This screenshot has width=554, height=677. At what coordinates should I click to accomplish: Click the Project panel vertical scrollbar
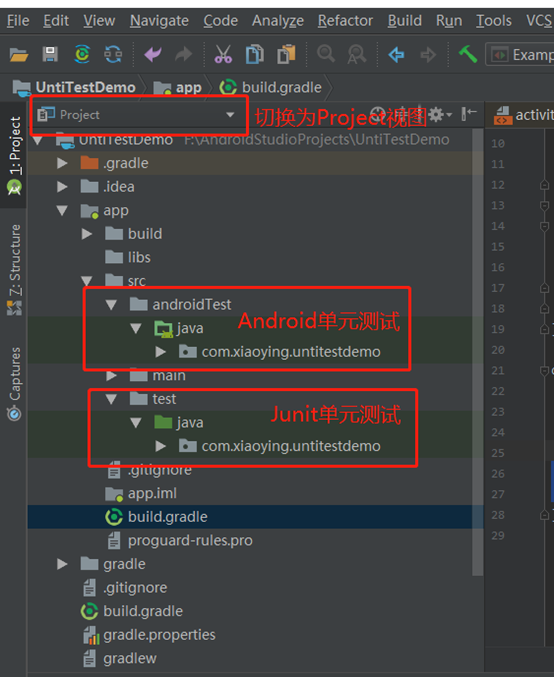[477, 352]
